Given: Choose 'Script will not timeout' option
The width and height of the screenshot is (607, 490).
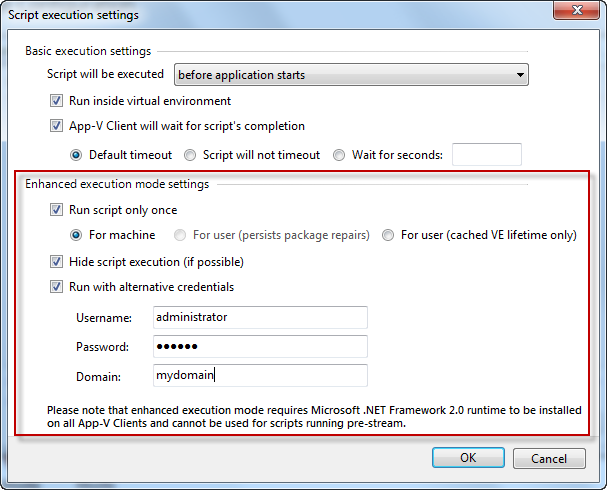Looking at the screenshot, I should click(190, 155).
